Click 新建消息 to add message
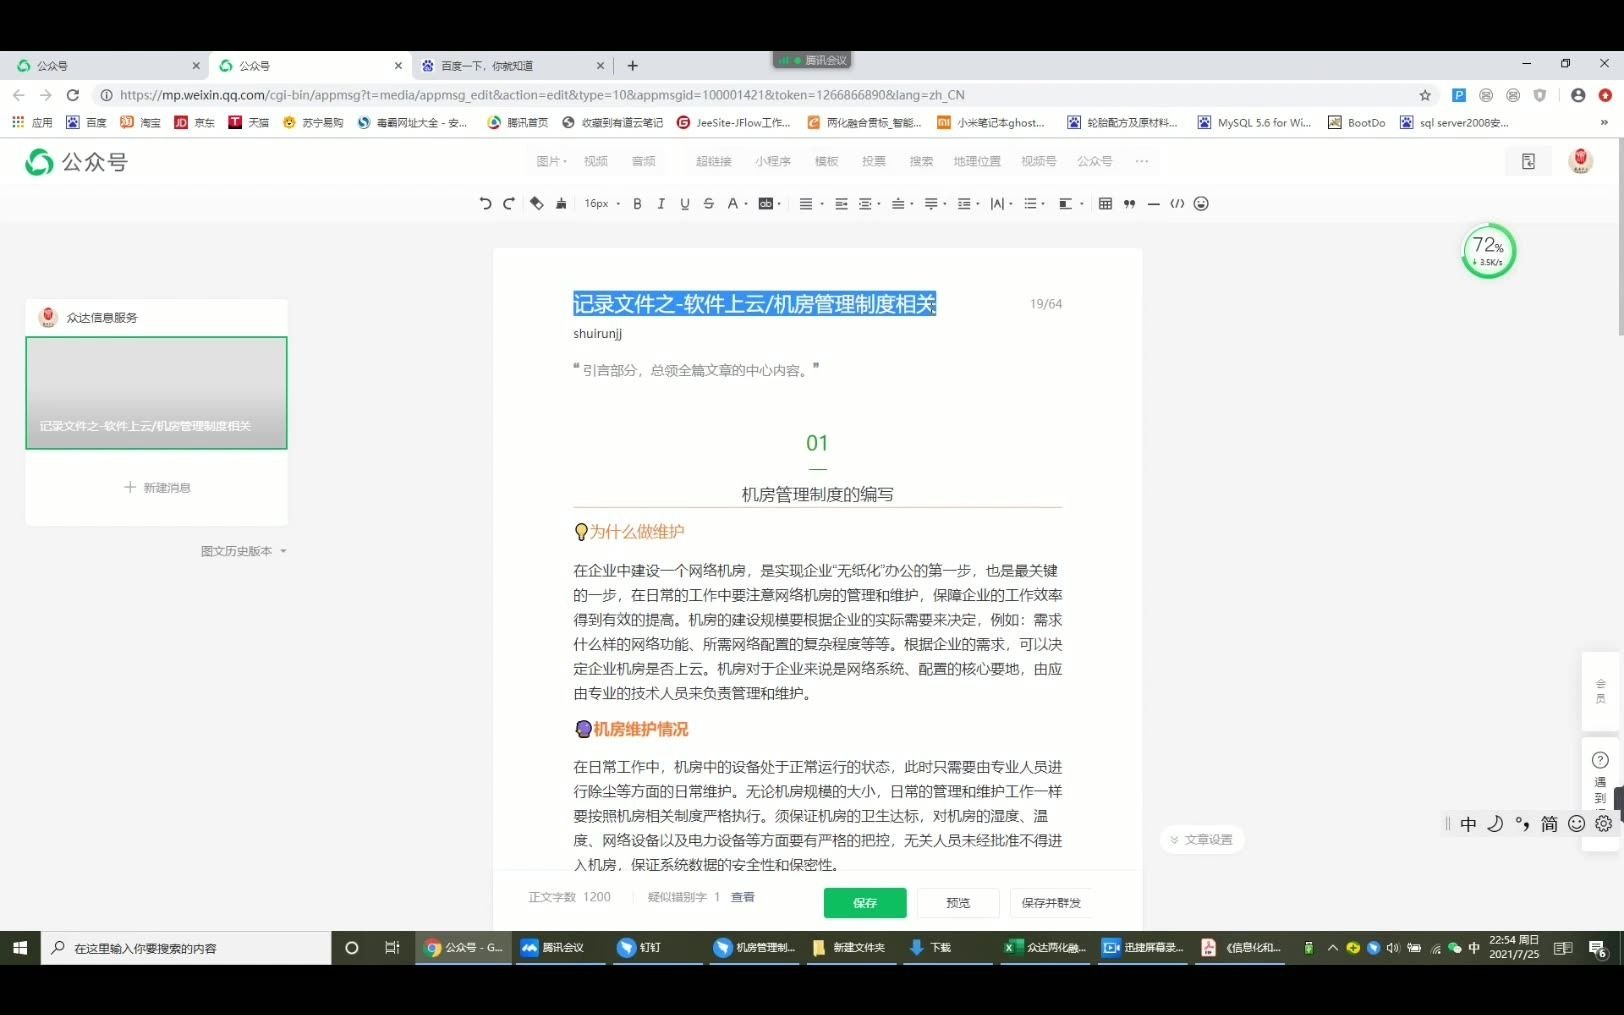1624x1015 pixels. (x=157, y=488)
